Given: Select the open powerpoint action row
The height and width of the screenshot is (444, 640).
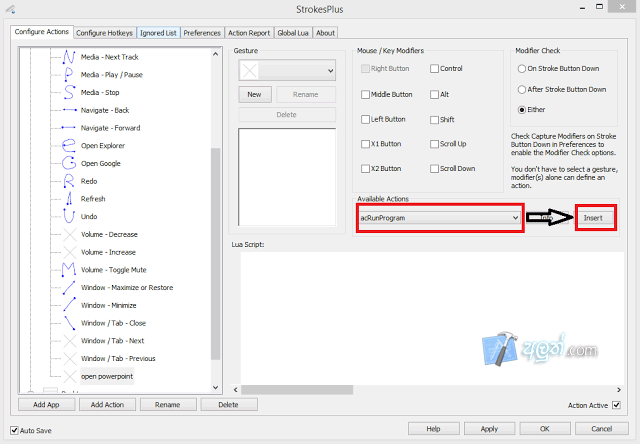Looking at the screenshot, I should [107, 376].
